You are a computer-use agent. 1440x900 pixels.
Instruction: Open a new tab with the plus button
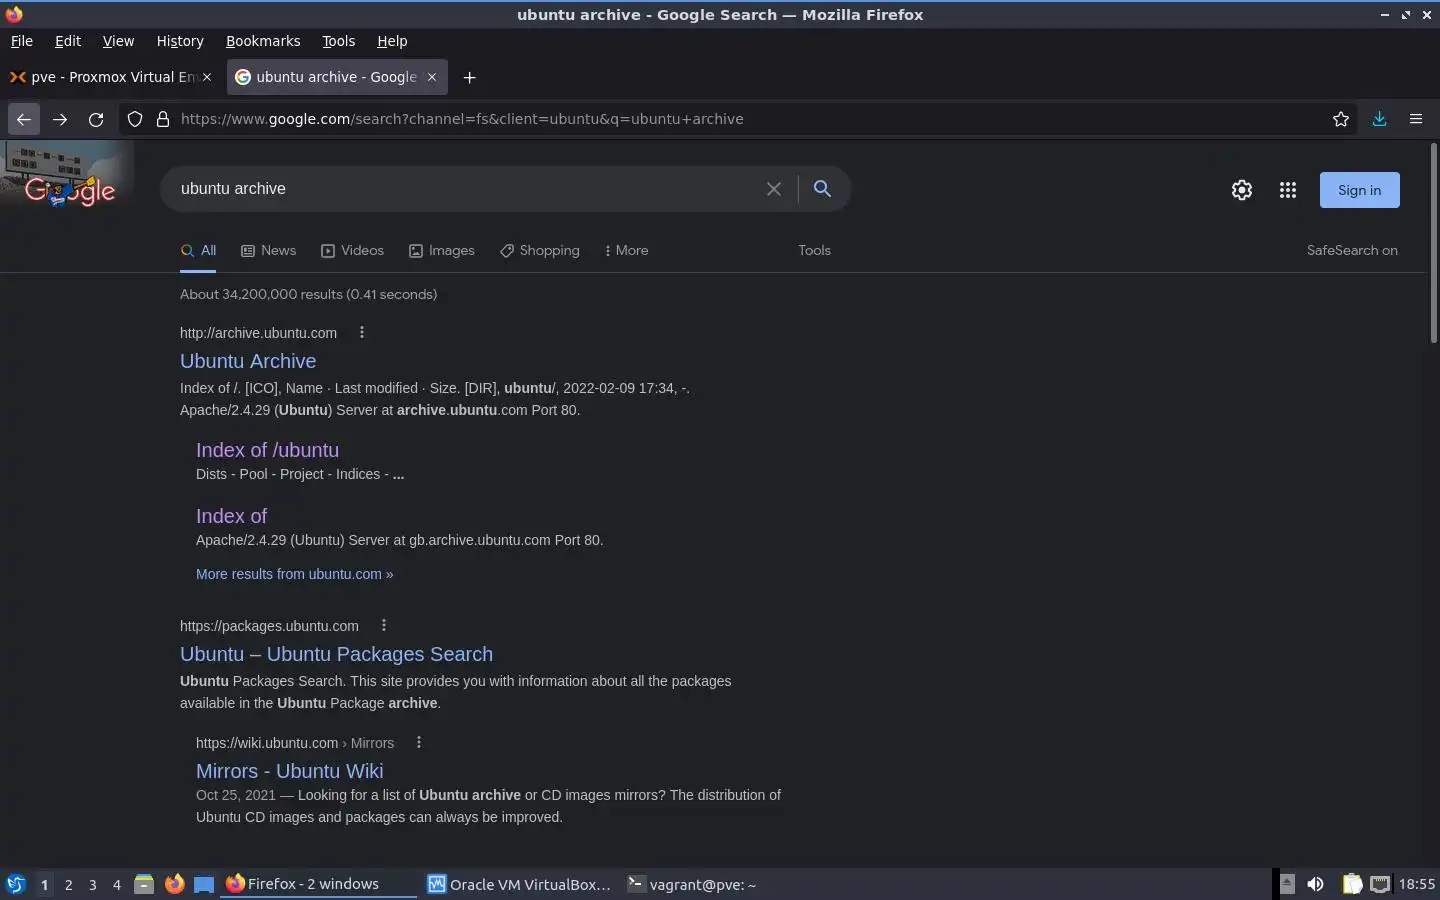pos(469,77)
